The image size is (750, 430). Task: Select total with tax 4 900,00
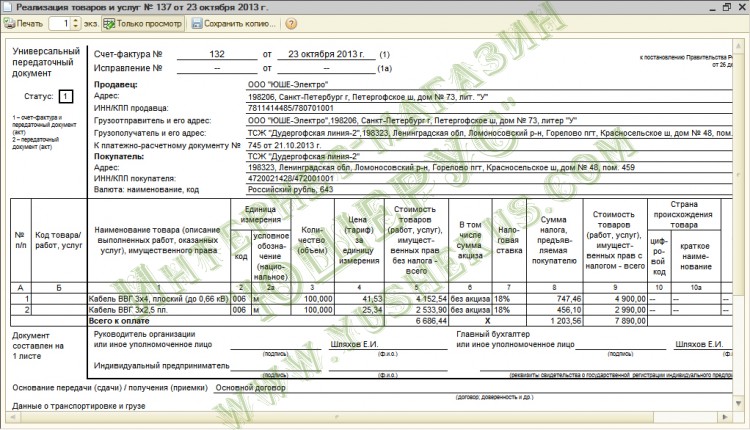615,299
